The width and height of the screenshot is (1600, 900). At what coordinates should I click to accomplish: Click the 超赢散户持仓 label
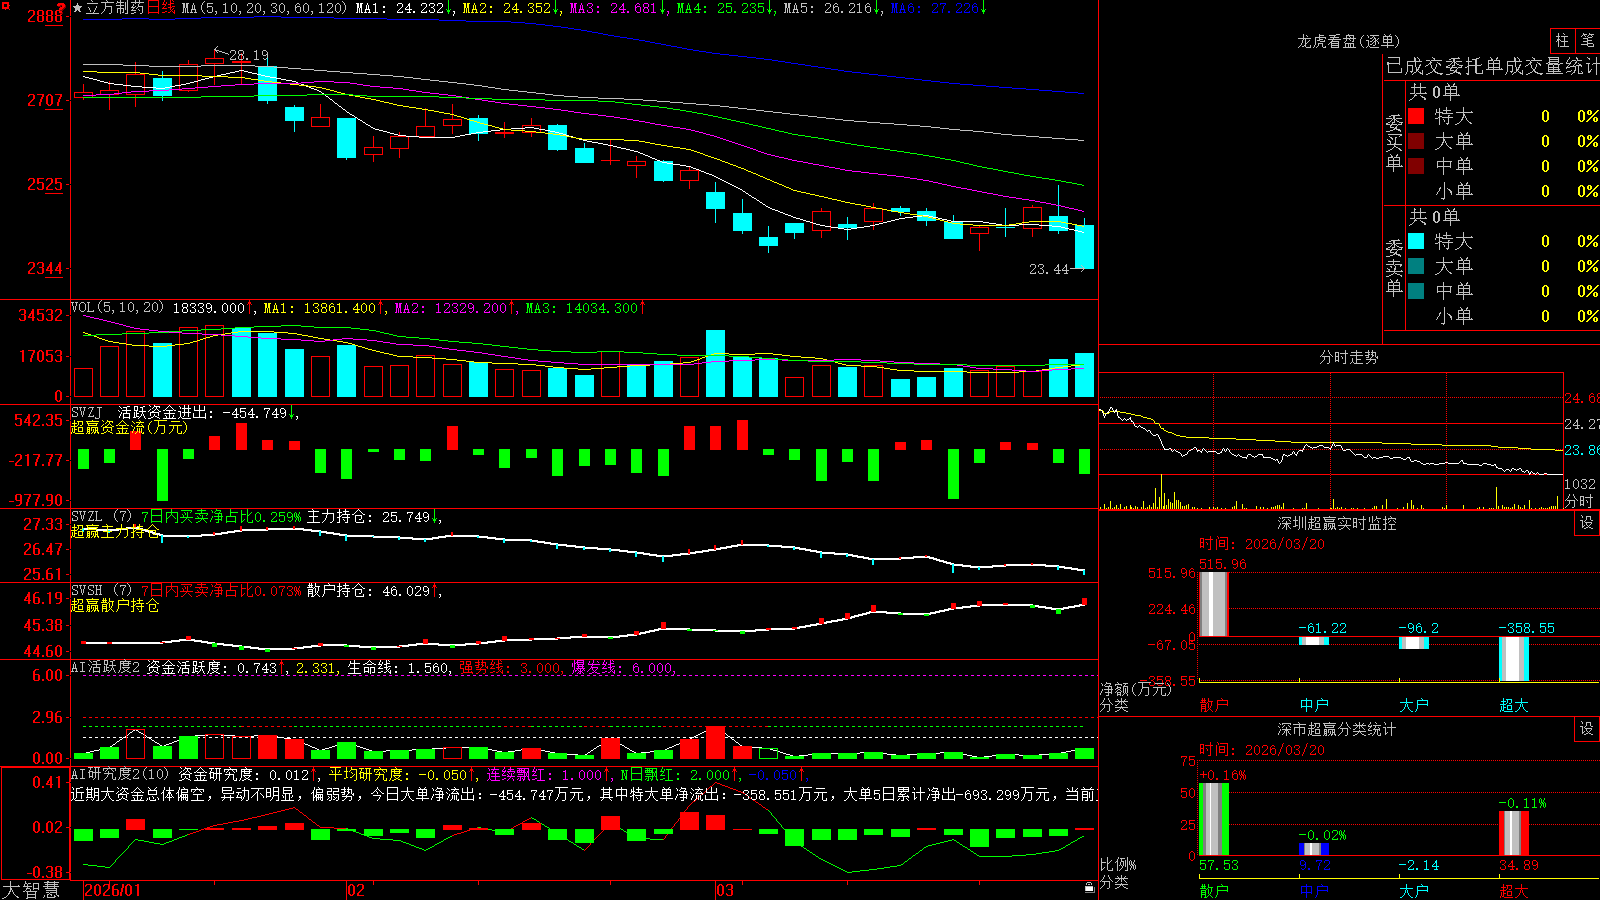(x=115, y=605)
